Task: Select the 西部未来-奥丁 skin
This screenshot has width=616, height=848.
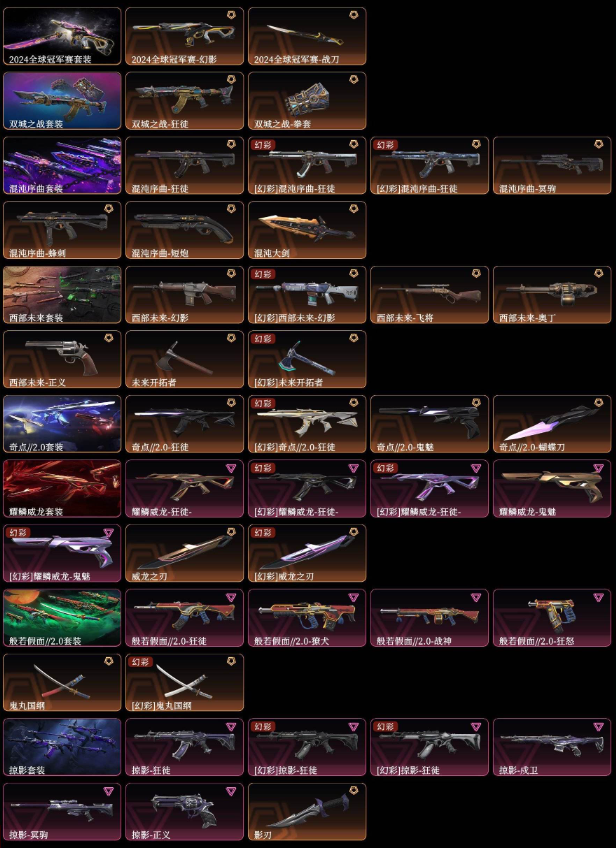Action: click(x=552, y=295)
